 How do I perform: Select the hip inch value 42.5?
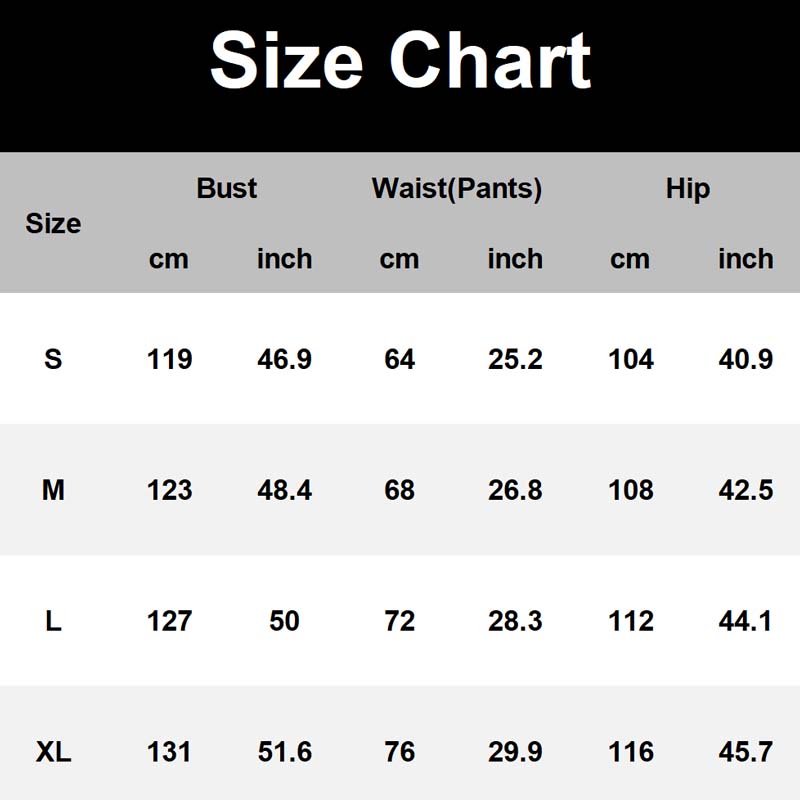pos(746,490)
